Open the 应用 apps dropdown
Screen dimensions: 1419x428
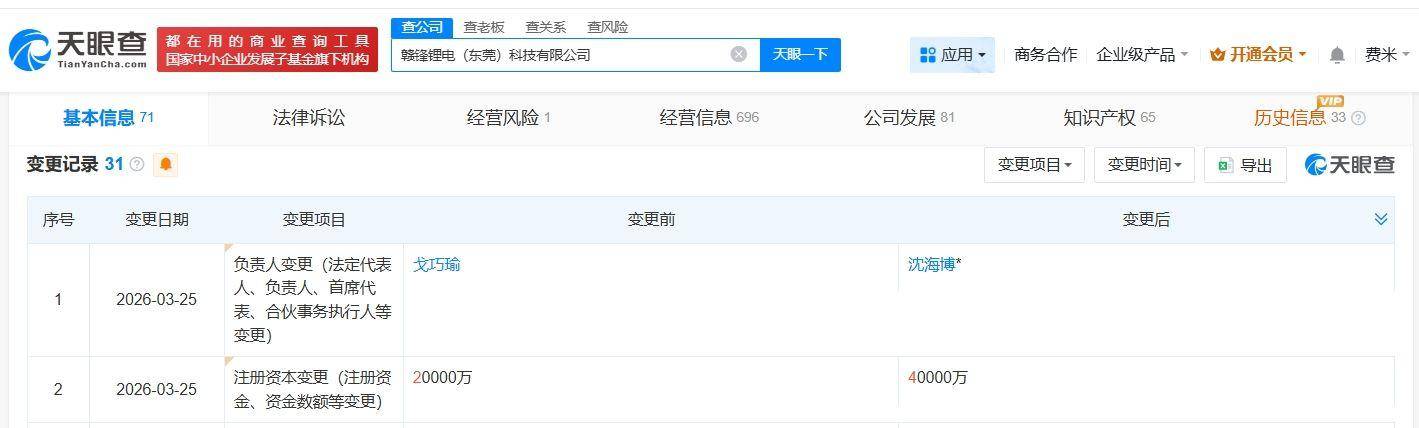pos(952,55)
